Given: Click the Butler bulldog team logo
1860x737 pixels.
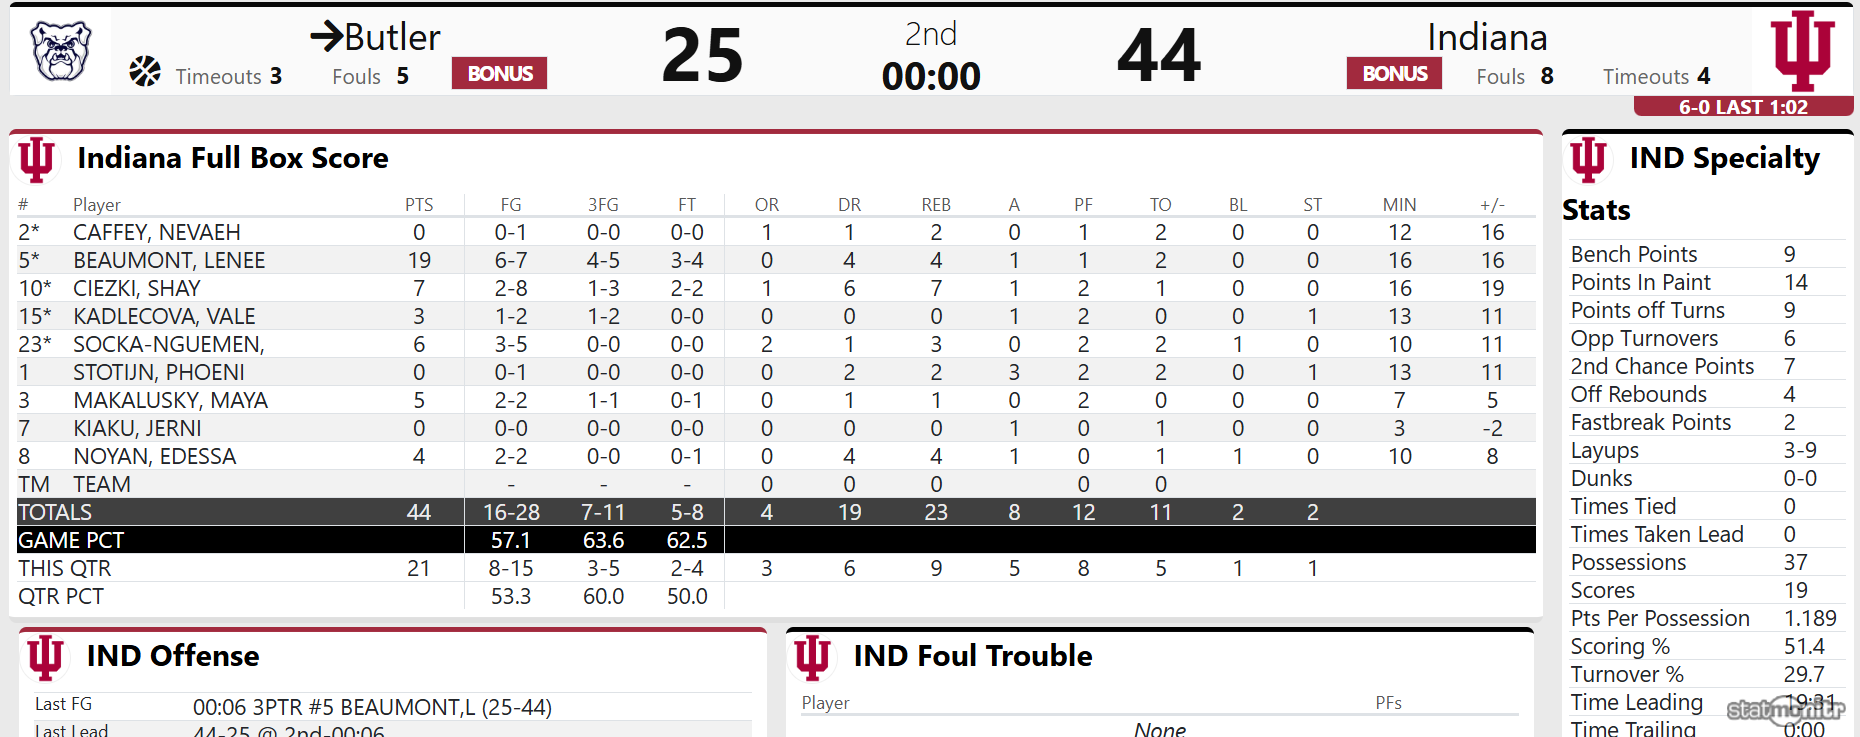Looking at the screenshot, I should point(61,50).
